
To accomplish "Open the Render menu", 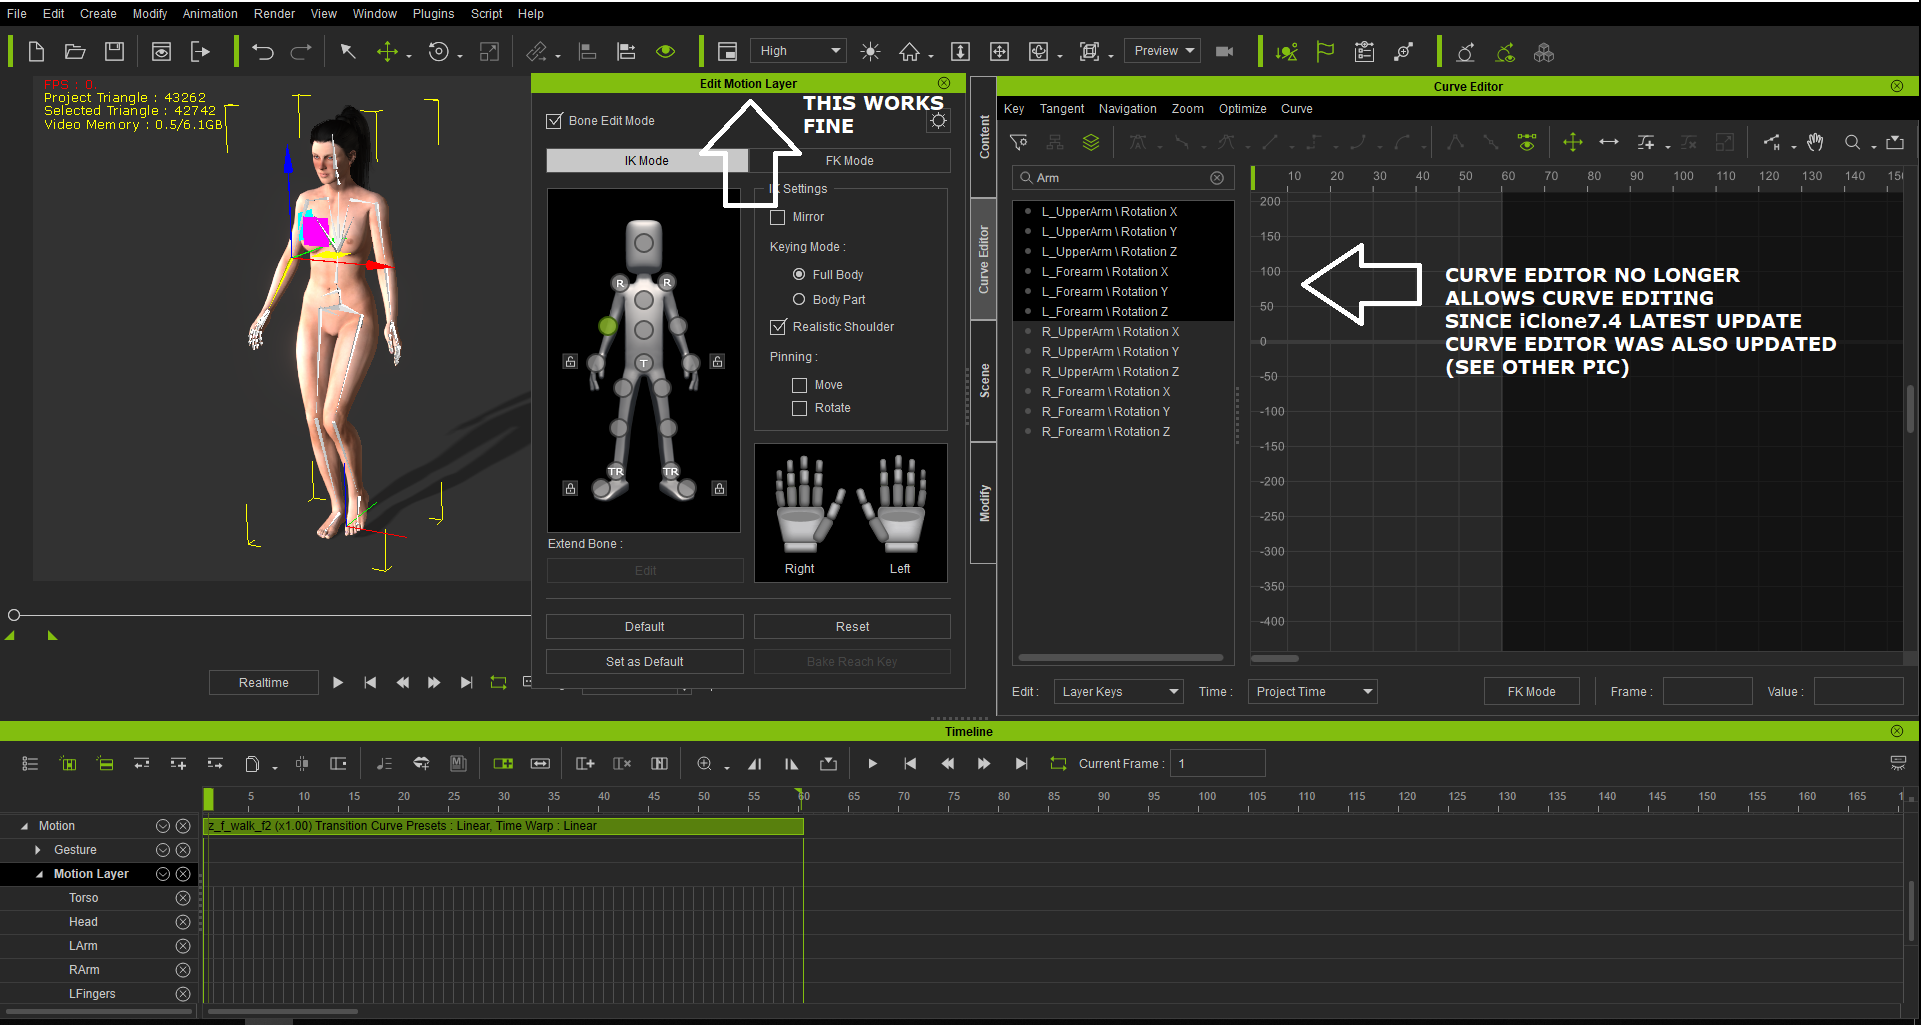I will 274,14.
